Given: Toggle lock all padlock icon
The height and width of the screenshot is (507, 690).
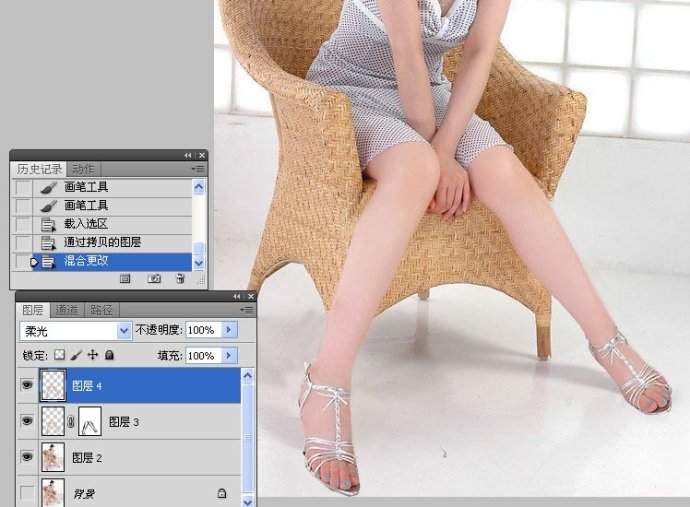Looking at the screenshot, I should (x=110, y=355).
